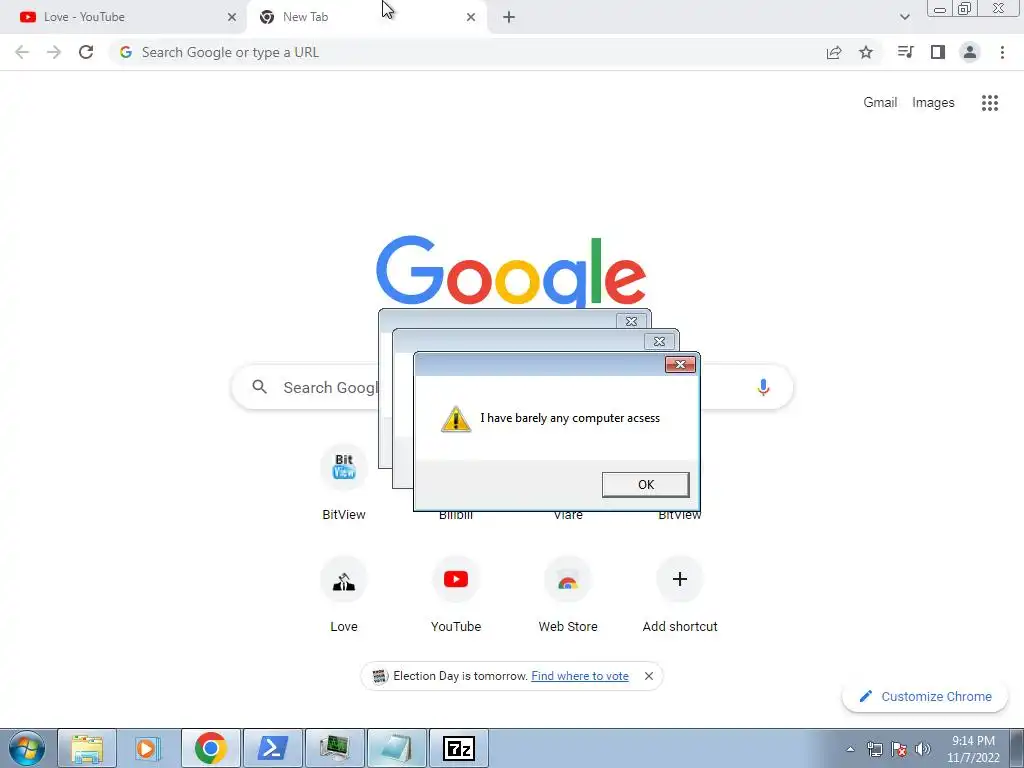
Task: Click OK in the warning dialog
Action: [645, 485]
